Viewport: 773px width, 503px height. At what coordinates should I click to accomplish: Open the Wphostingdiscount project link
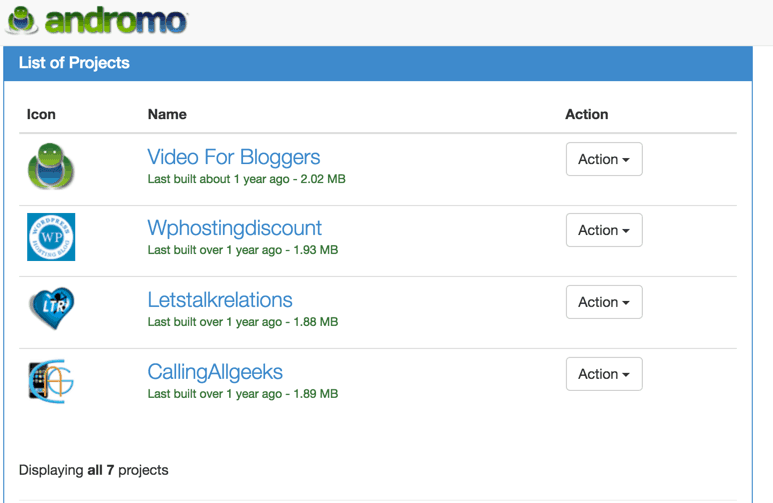[x=234, y=228]
